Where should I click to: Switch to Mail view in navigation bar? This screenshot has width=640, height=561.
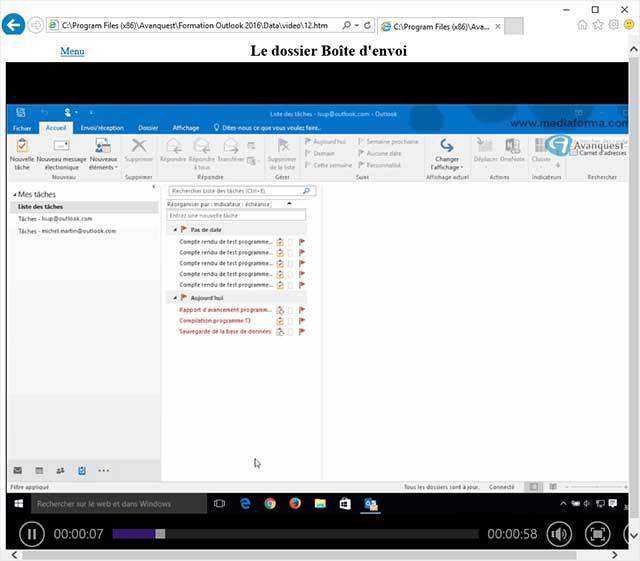coord(18,470)
